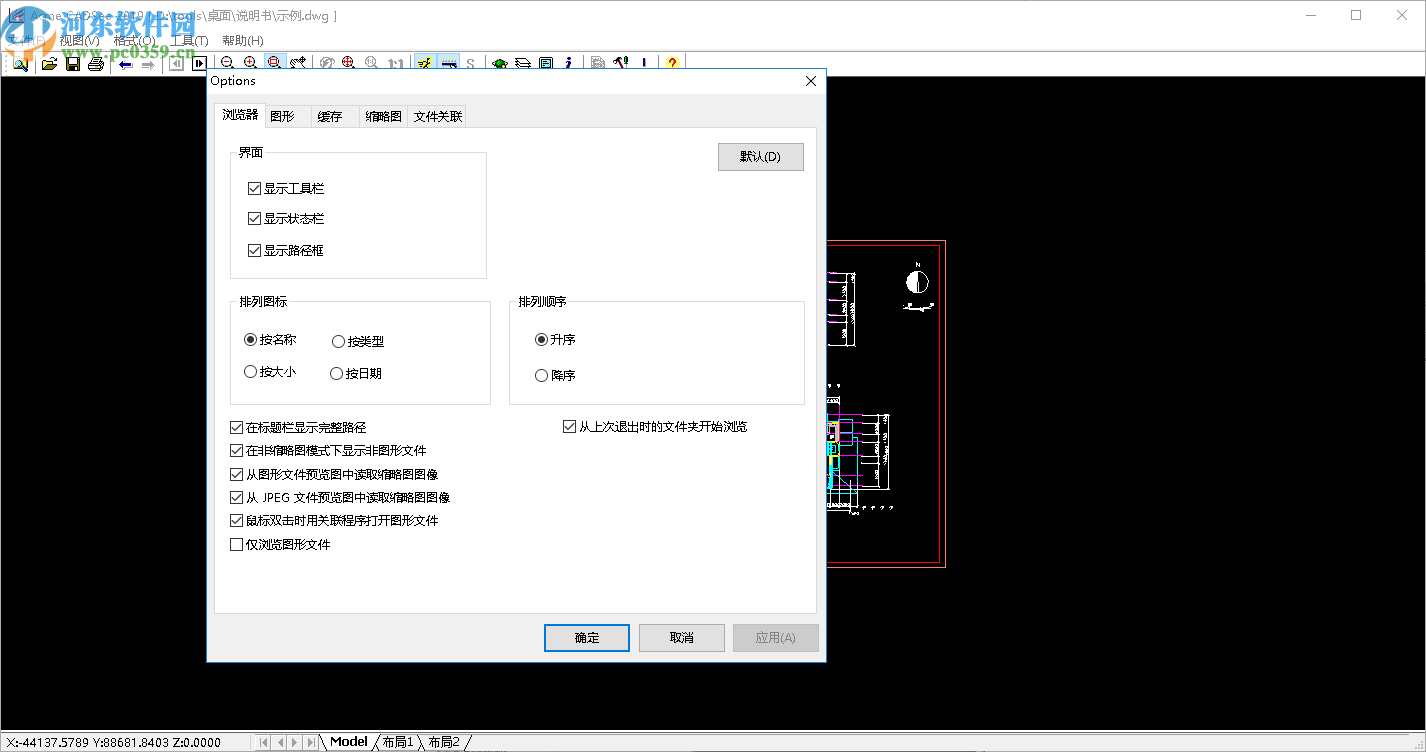Click the red crosshair target icon
This screenshot has height=752, width=1426.
point(349,63)
